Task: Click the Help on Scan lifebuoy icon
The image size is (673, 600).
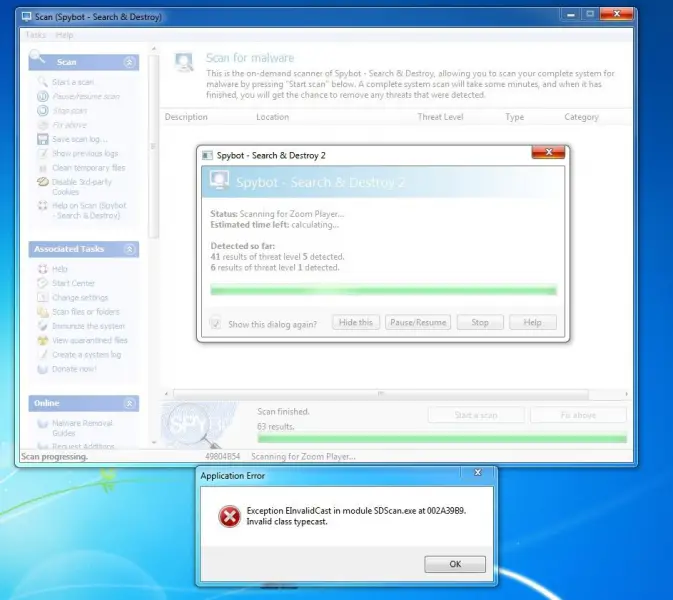Action: 42,206
